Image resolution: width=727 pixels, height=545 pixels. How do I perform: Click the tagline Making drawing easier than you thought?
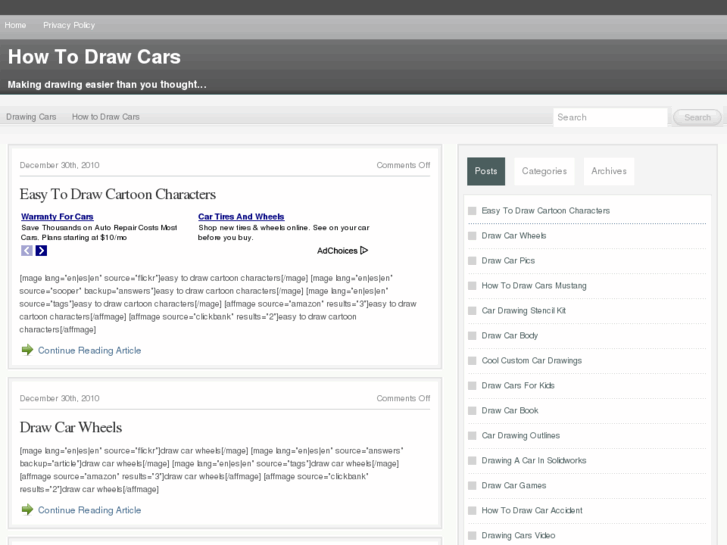pyautogui.click(x=107, y=84)
